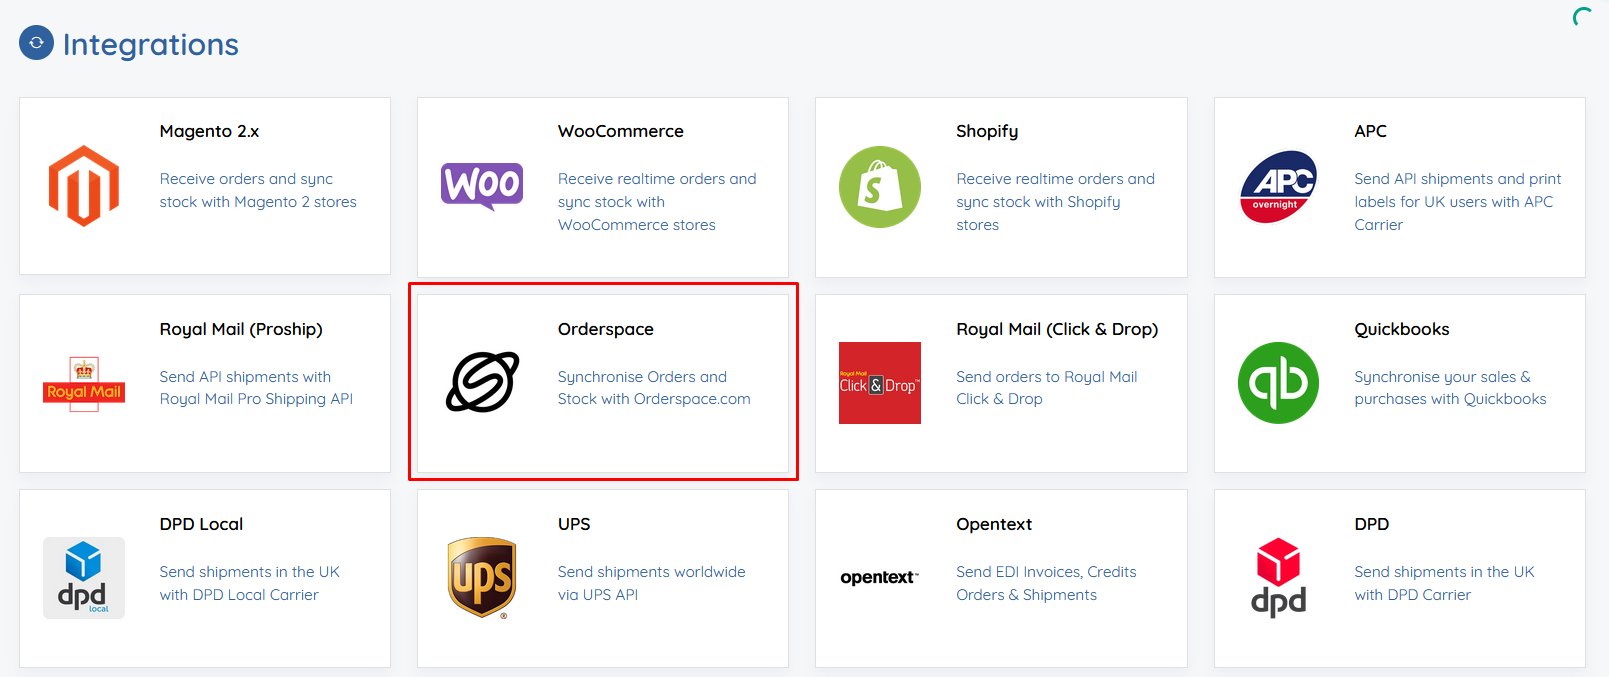Open the Orderspace integration title
The width and height of the screenshot is (1609, 677).
click(x=606, y=329)
